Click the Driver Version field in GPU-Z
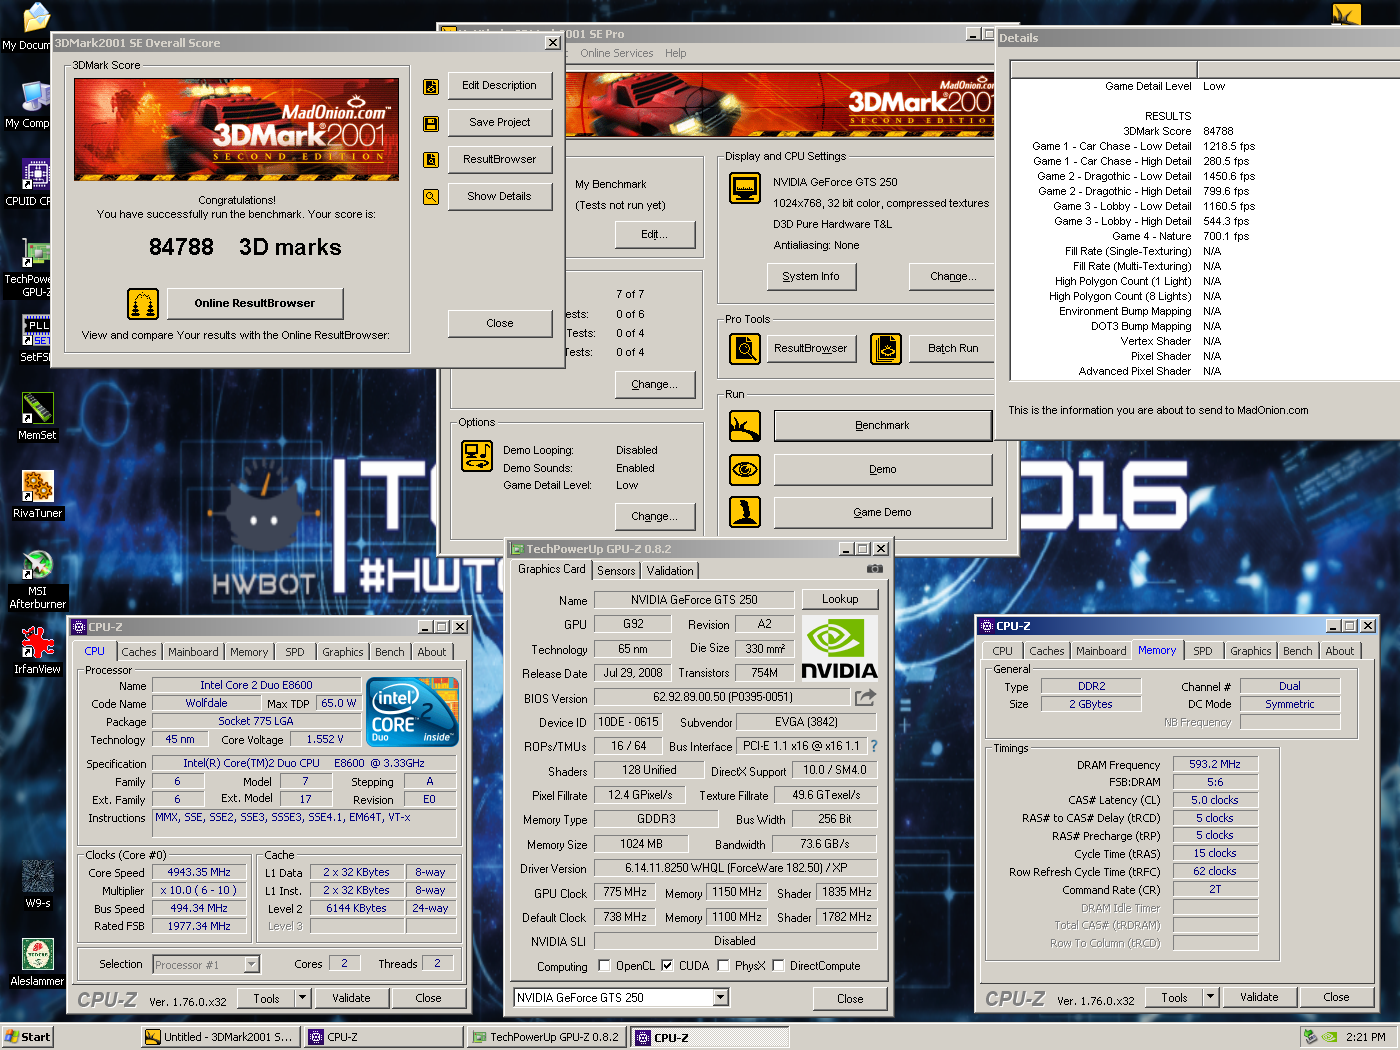The width and height of the screenshot is (1400, 1050). pyautogui.click(x=735, y=868)
